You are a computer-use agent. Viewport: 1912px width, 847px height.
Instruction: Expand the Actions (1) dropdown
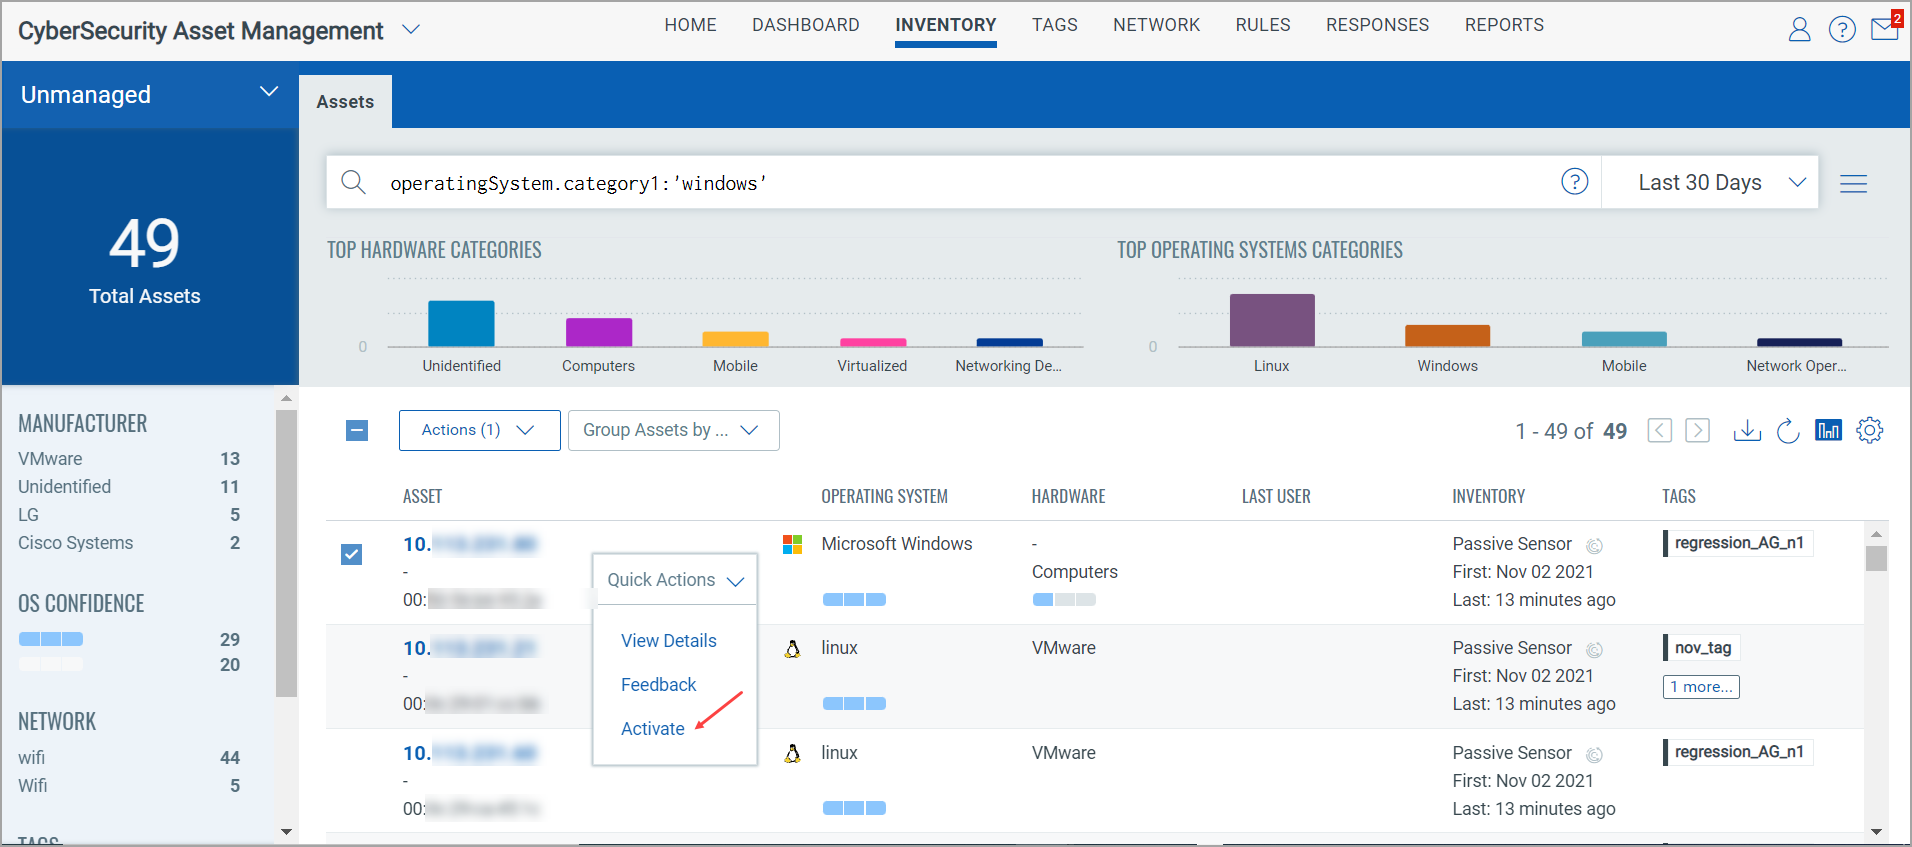tap(479, 430)
